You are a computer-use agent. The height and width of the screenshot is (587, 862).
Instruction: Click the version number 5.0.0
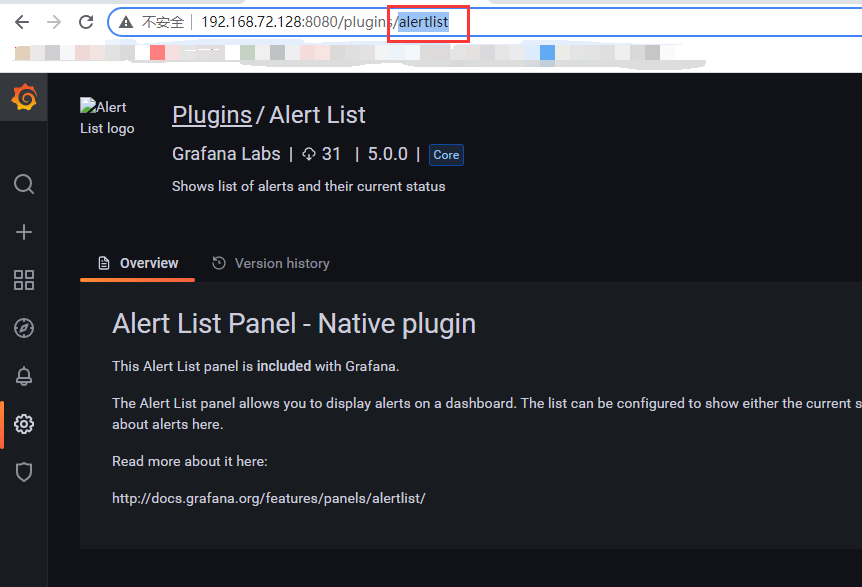[388, 154]
